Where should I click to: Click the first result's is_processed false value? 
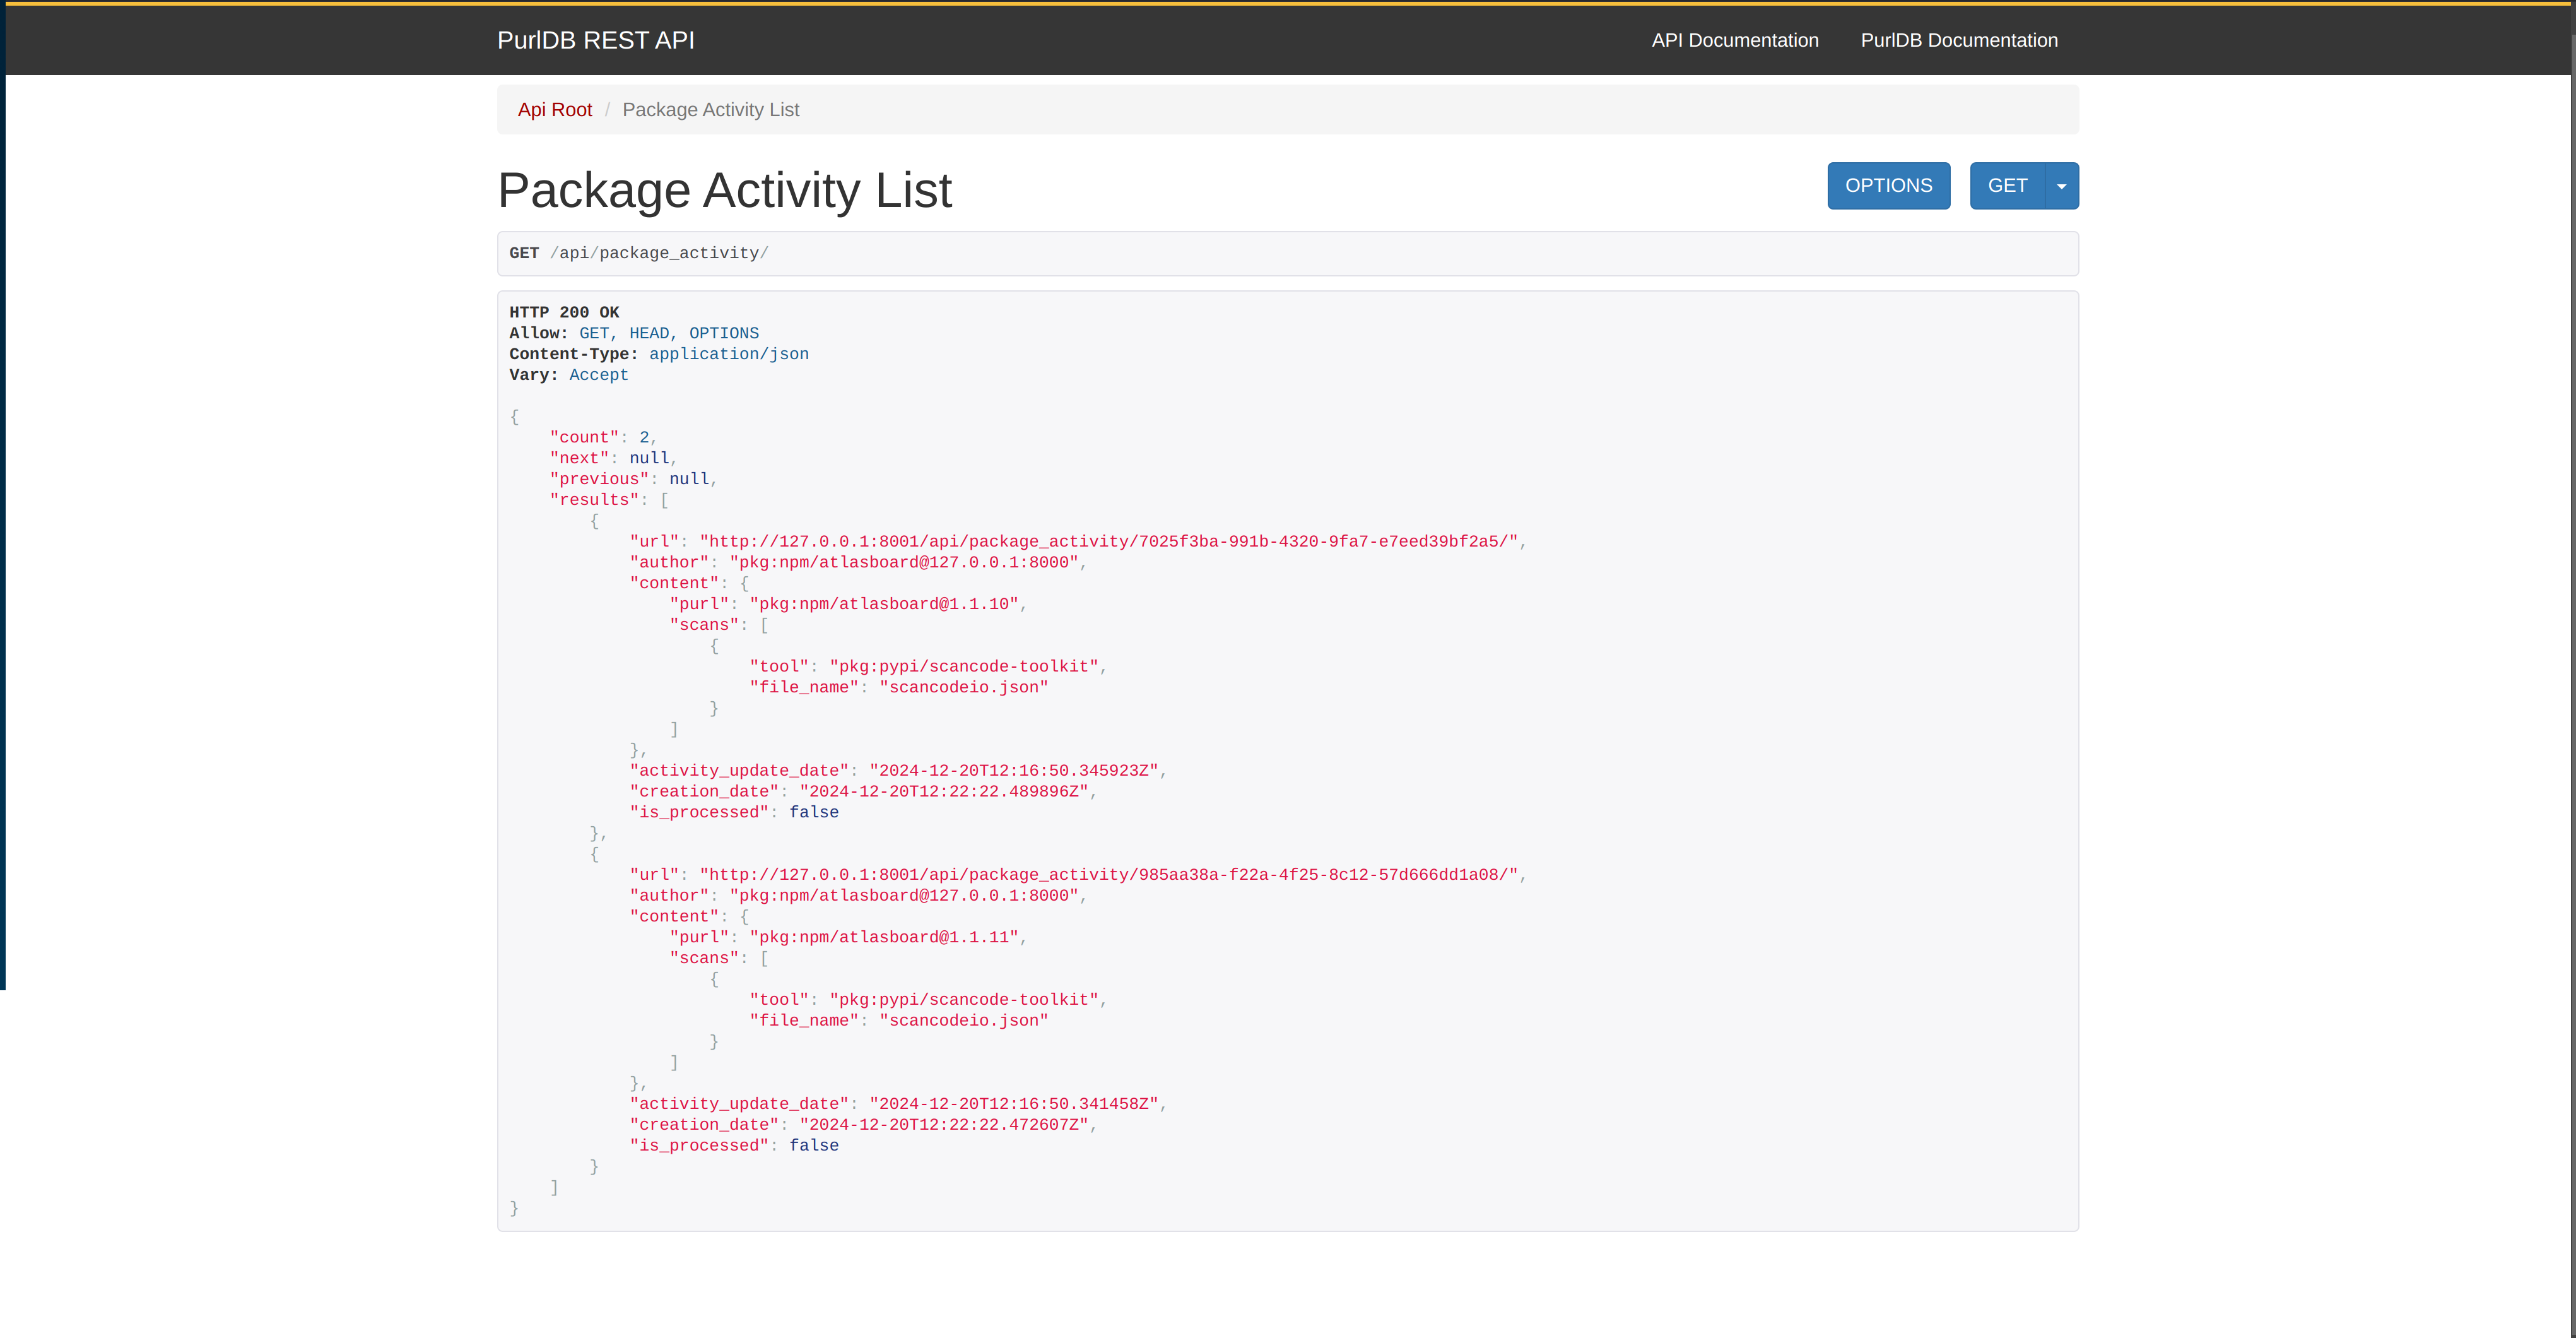pos(814,812)
